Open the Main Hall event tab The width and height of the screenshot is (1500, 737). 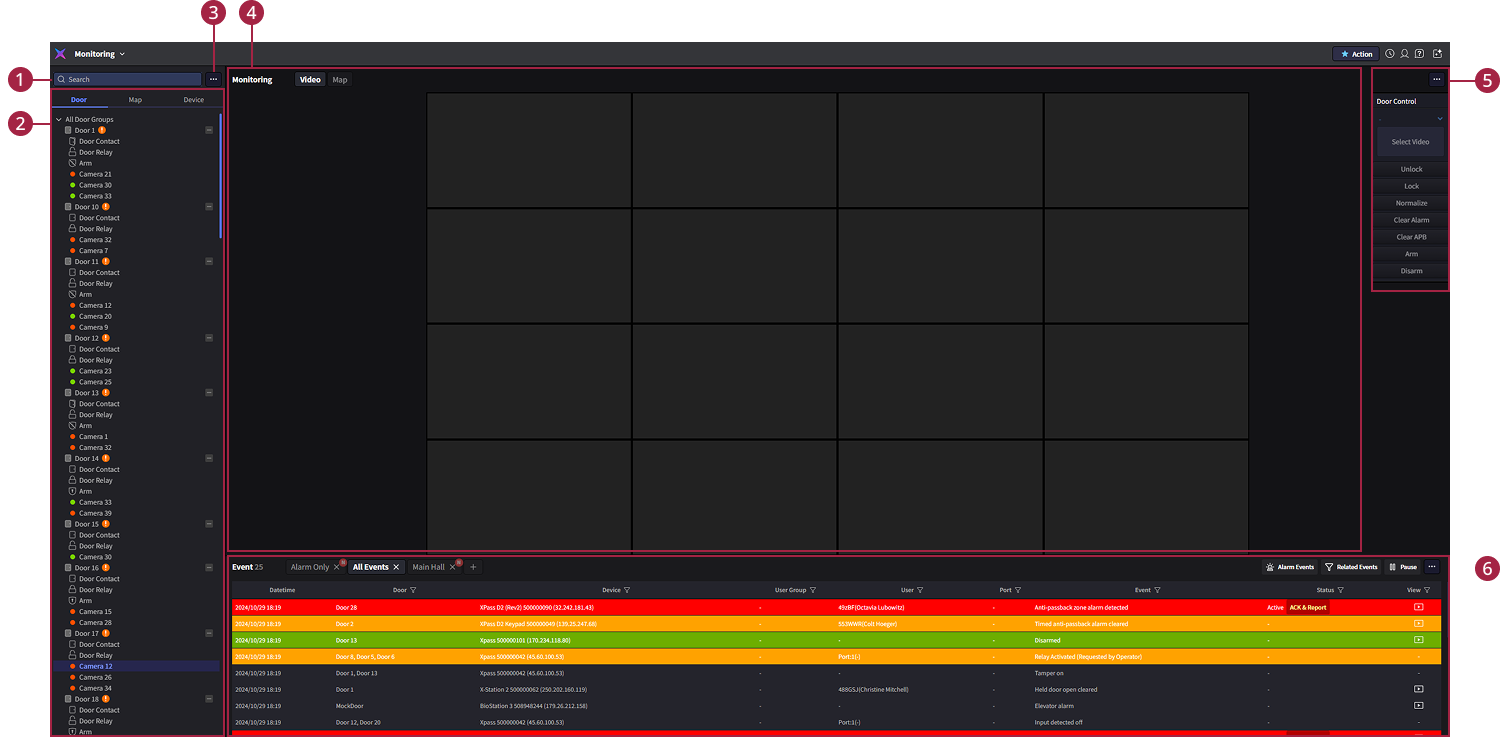pos(428,567)
